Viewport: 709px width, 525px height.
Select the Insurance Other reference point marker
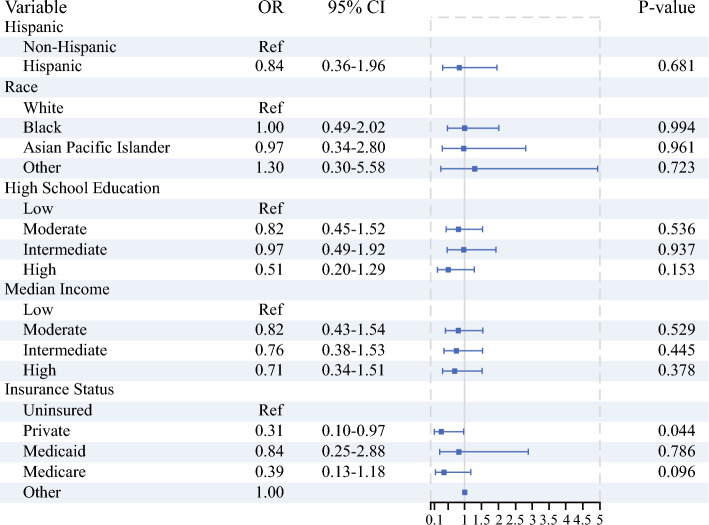click(465, 492)
